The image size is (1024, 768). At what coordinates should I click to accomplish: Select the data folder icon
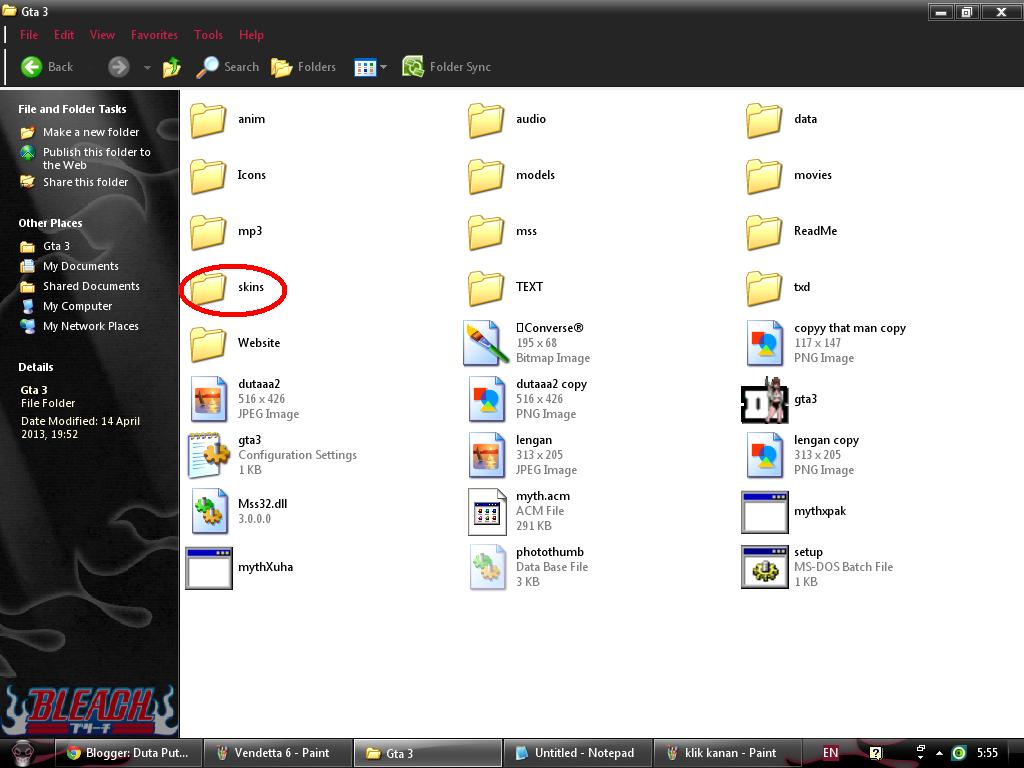pos(764,120)
